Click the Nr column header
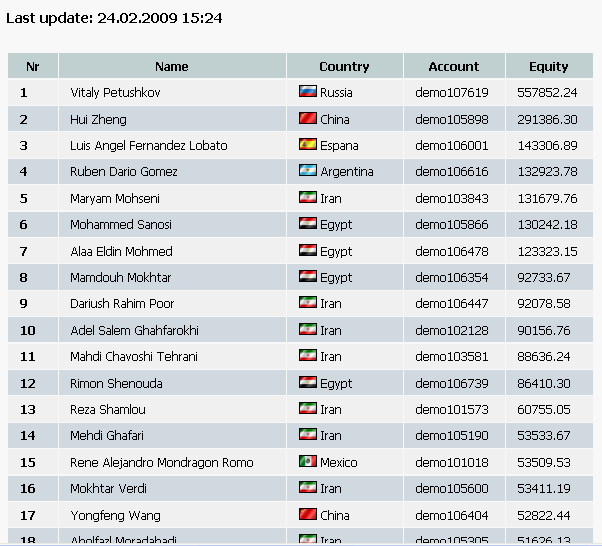The image size is (602, 546). coord(33,67)
